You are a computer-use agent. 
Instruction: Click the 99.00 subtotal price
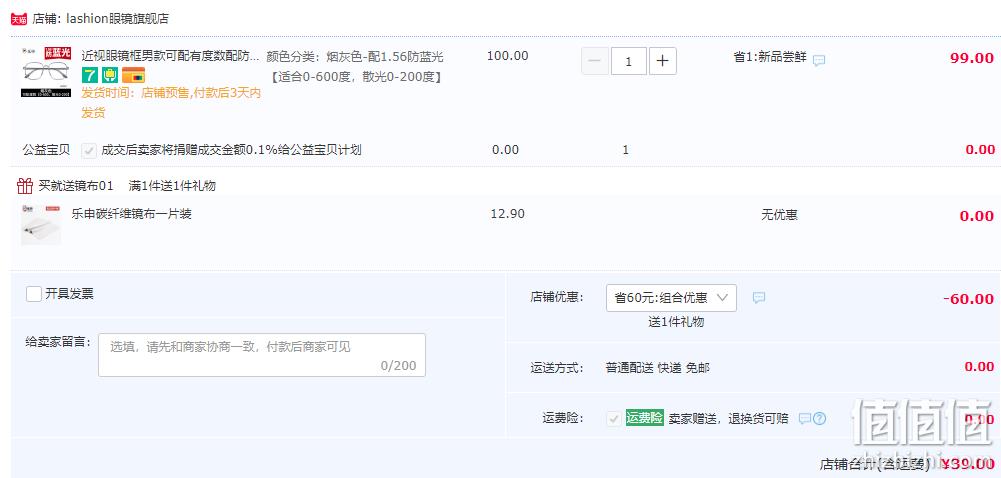point(972,58)
